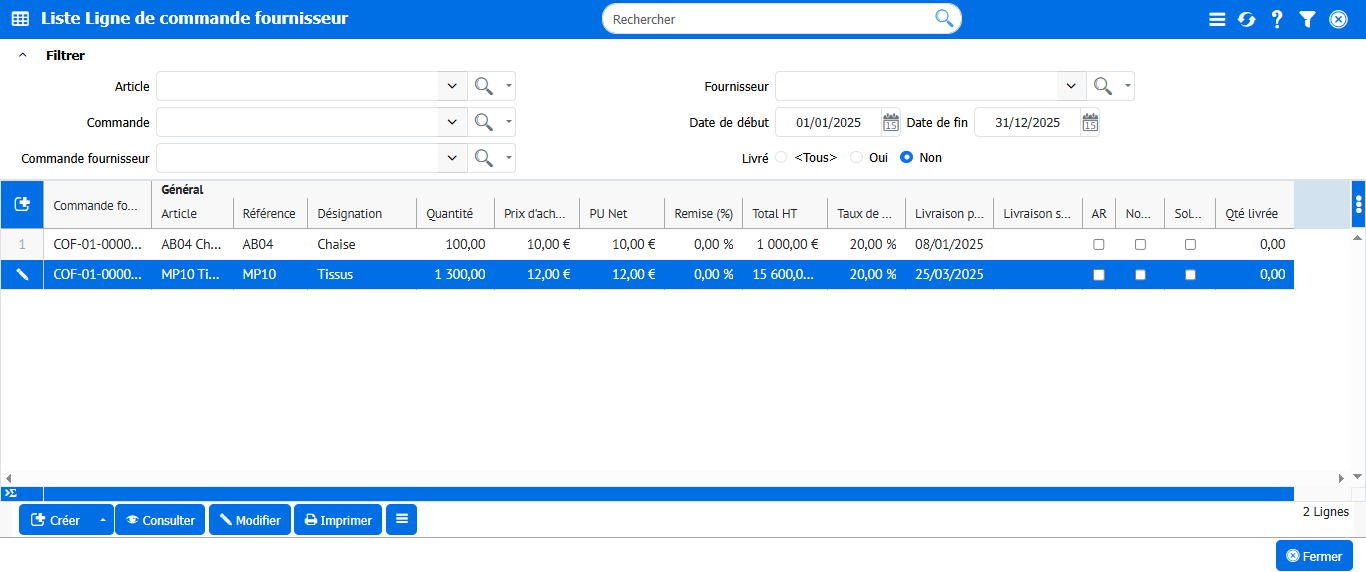Image resolution: width=1366 pixels, height=572 pixels.
Task: Open the help question mark icon
Action: pos(1277,19)
